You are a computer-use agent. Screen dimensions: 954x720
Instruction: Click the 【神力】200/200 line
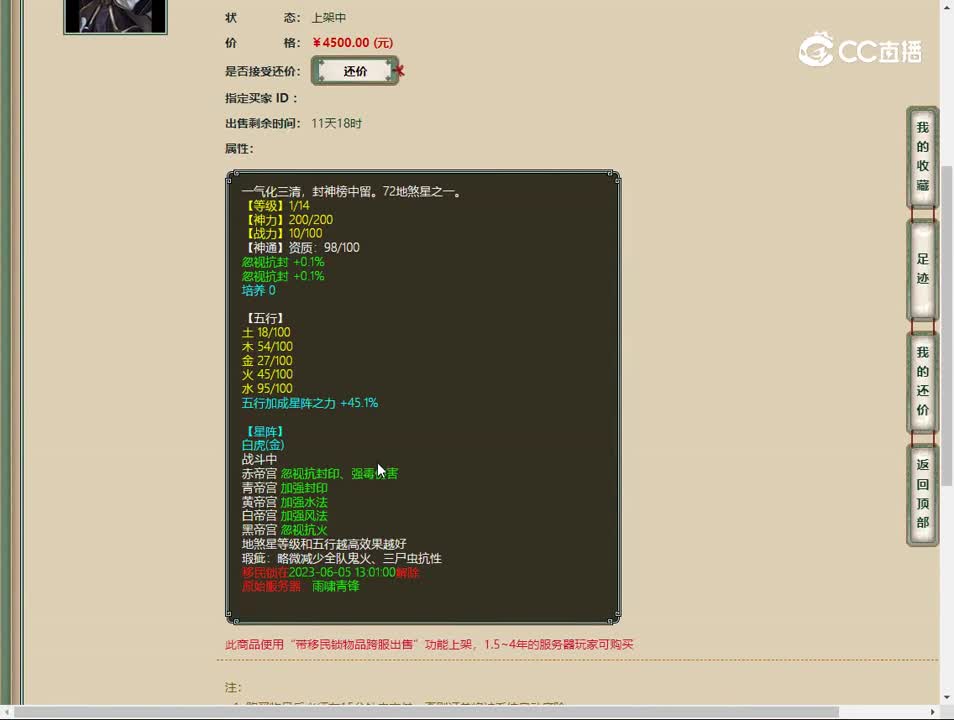[288, 220]
